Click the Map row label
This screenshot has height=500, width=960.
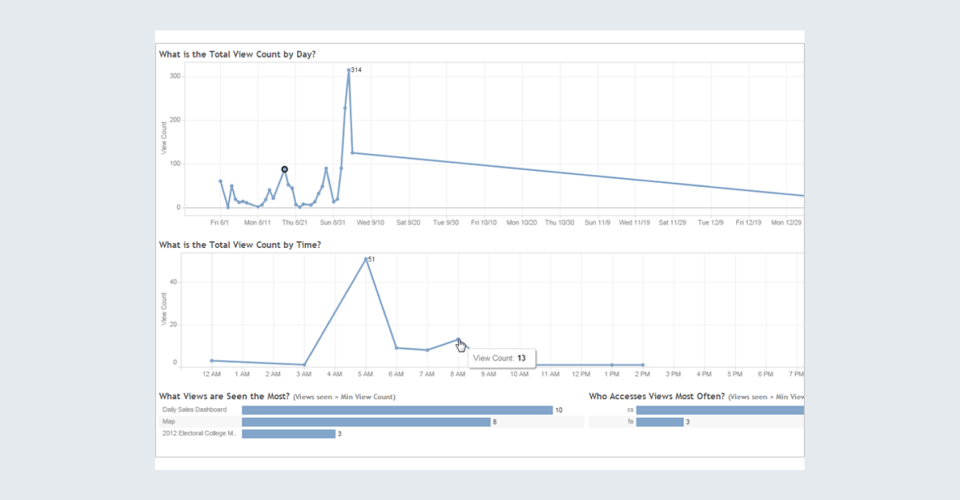[169, 422]
